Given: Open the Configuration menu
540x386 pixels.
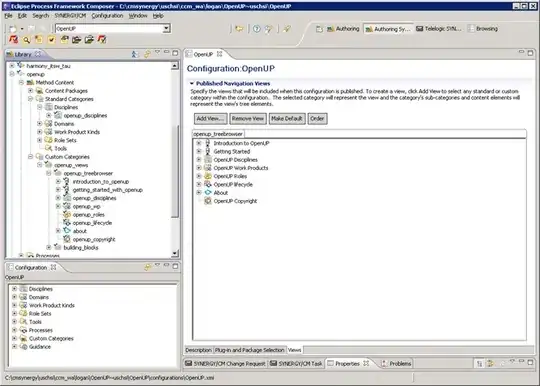Looking at the screenshot, I should (107, 16).
